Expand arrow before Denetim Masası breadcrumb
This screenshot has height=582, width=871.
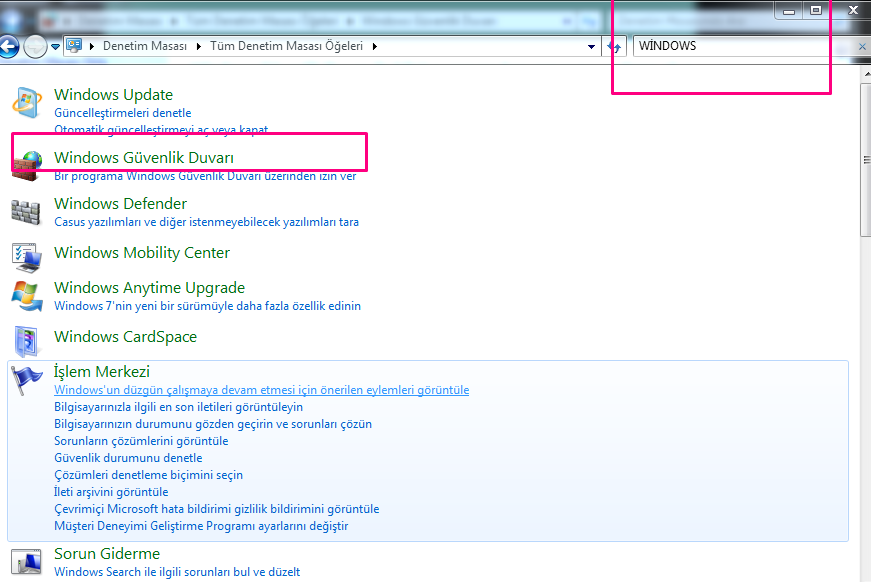tap(92, 46)
